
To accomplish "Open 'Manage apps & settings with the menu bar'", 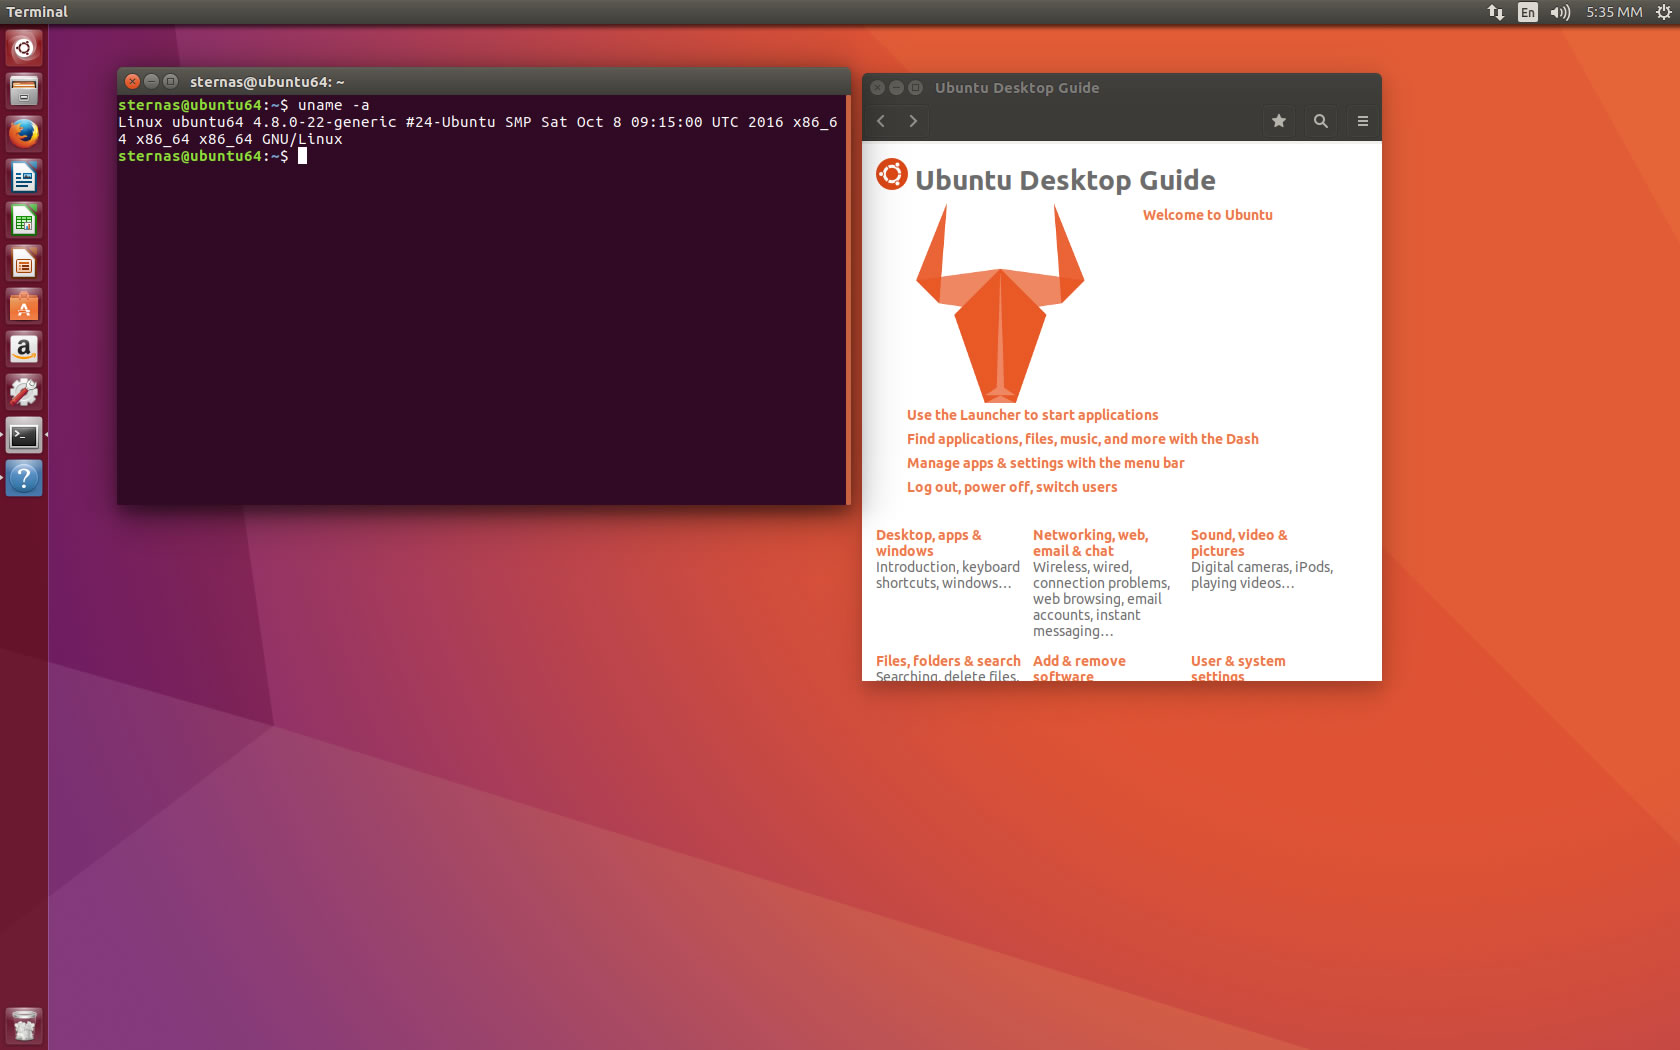I will (x=1045, y=463).
